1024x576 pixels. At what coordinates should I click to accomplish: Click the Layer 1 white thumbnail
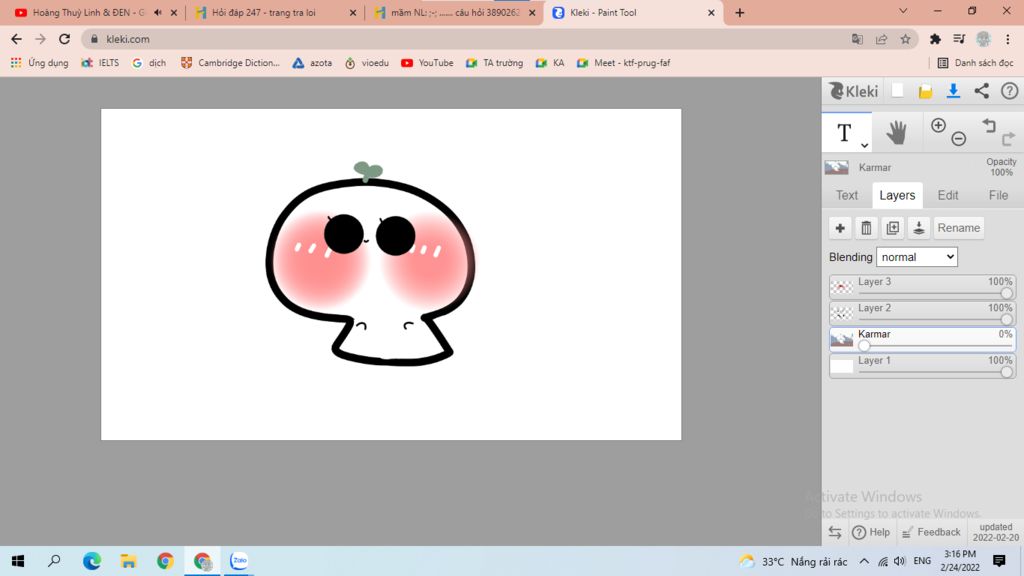(842, 365)
